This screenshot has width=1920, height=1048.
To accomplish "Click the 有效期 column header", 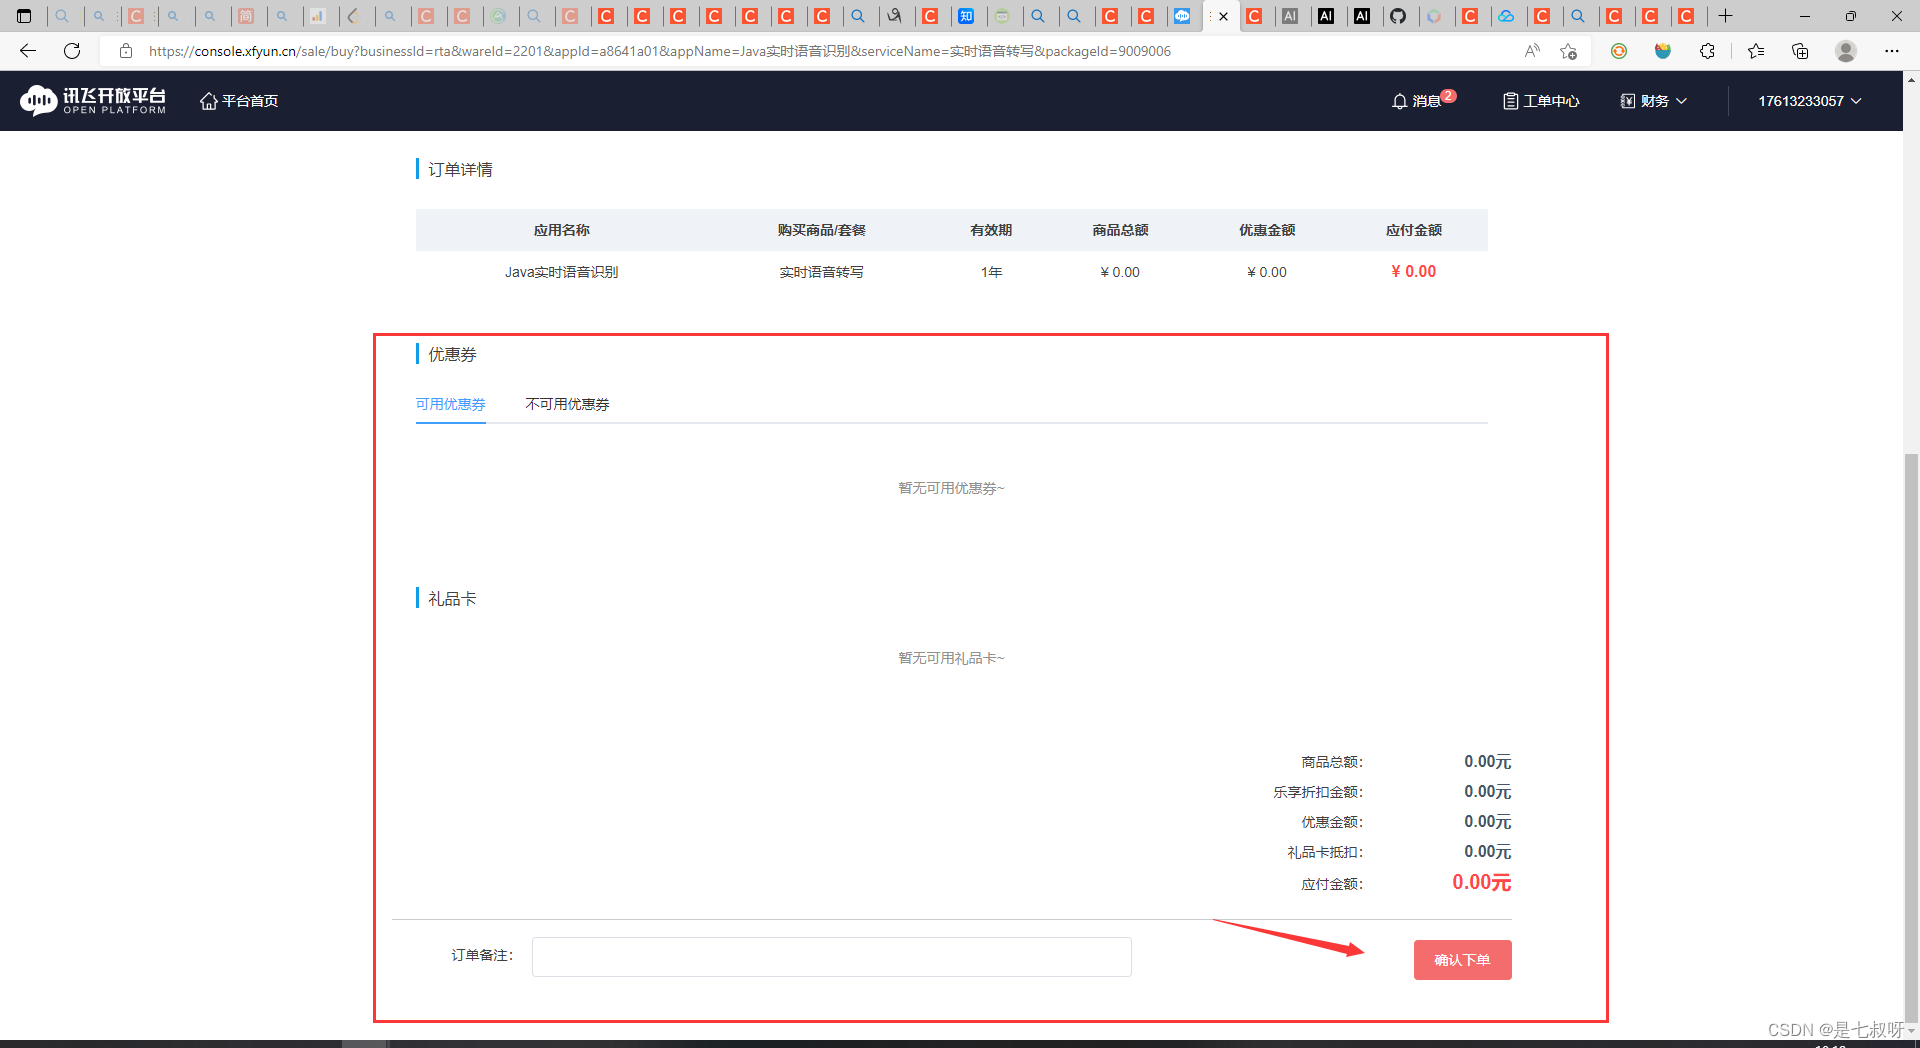I will (991, 230).
